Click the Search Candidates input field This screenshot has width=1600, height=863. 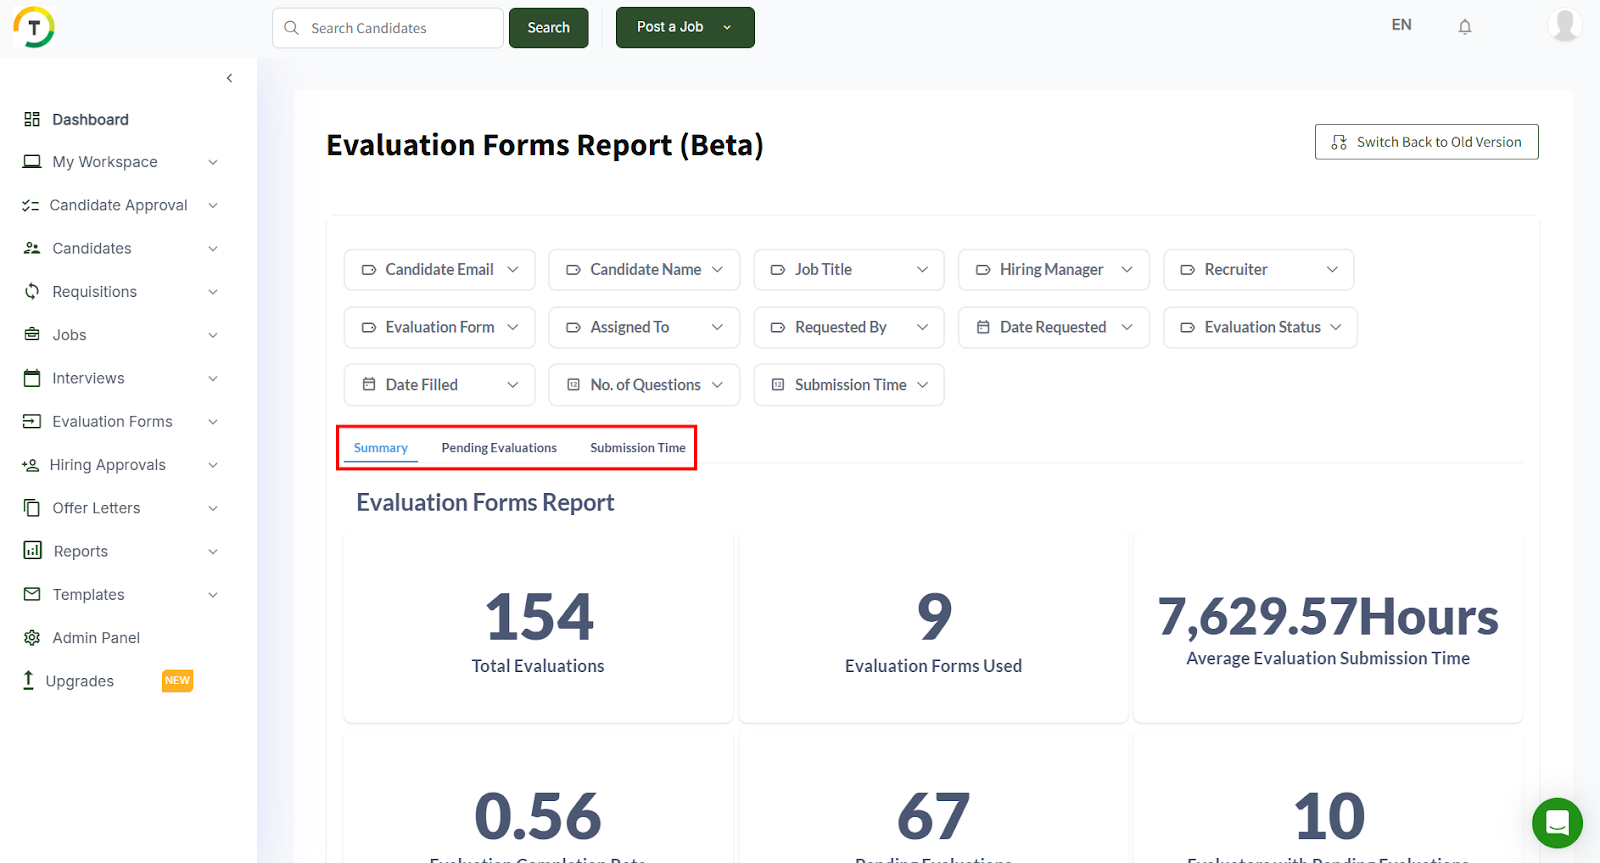point(400,28)
